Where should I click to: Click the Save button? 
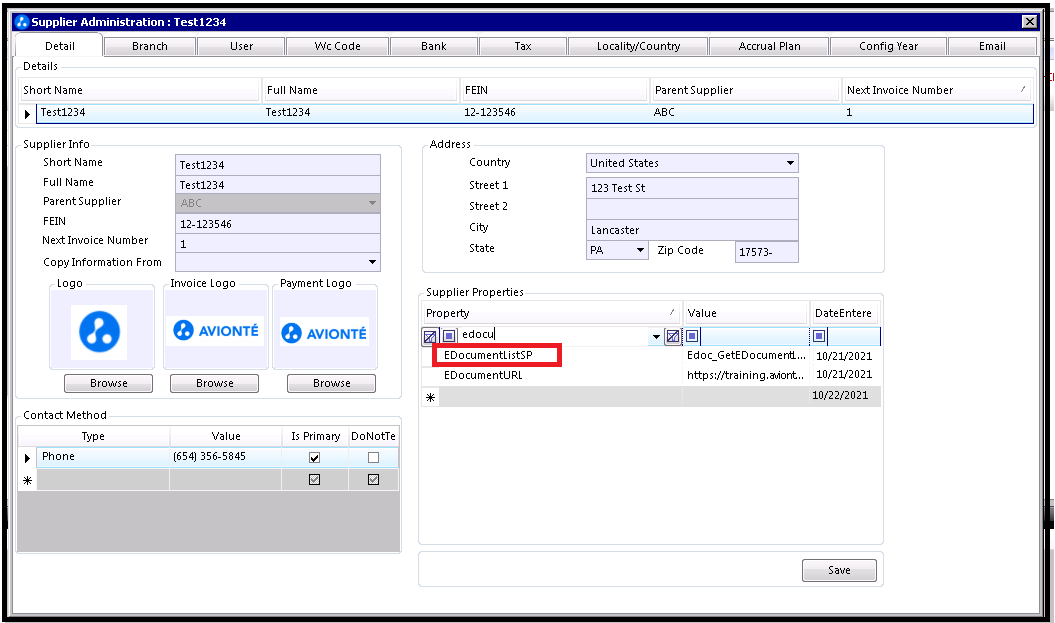[x=839, y=570]
